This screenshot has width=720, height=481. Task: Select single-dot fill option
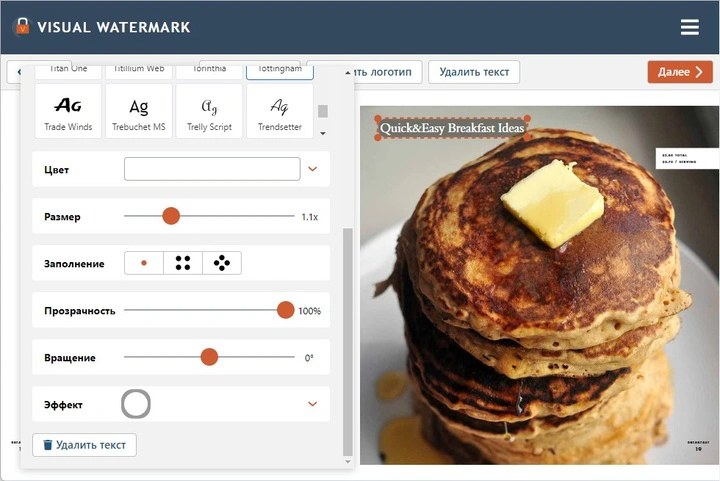click(x=144, y=263)
